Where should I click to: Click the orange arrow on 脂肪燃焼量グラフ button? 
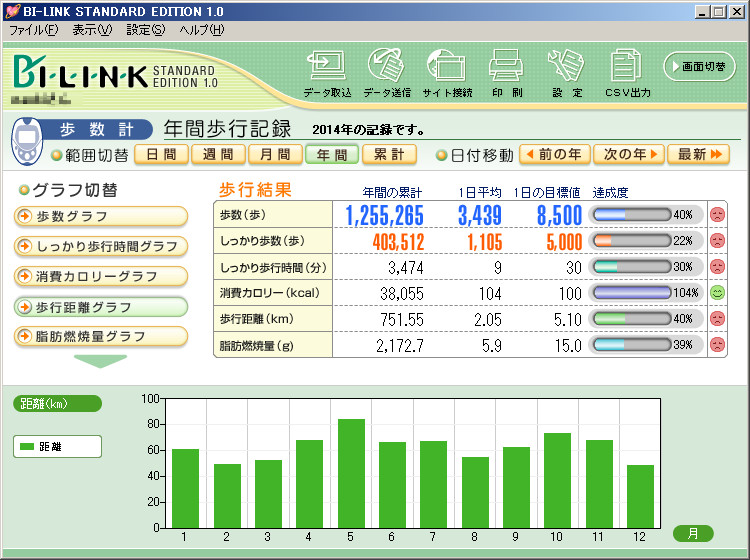pyautogui.click(x=23, y=337)
